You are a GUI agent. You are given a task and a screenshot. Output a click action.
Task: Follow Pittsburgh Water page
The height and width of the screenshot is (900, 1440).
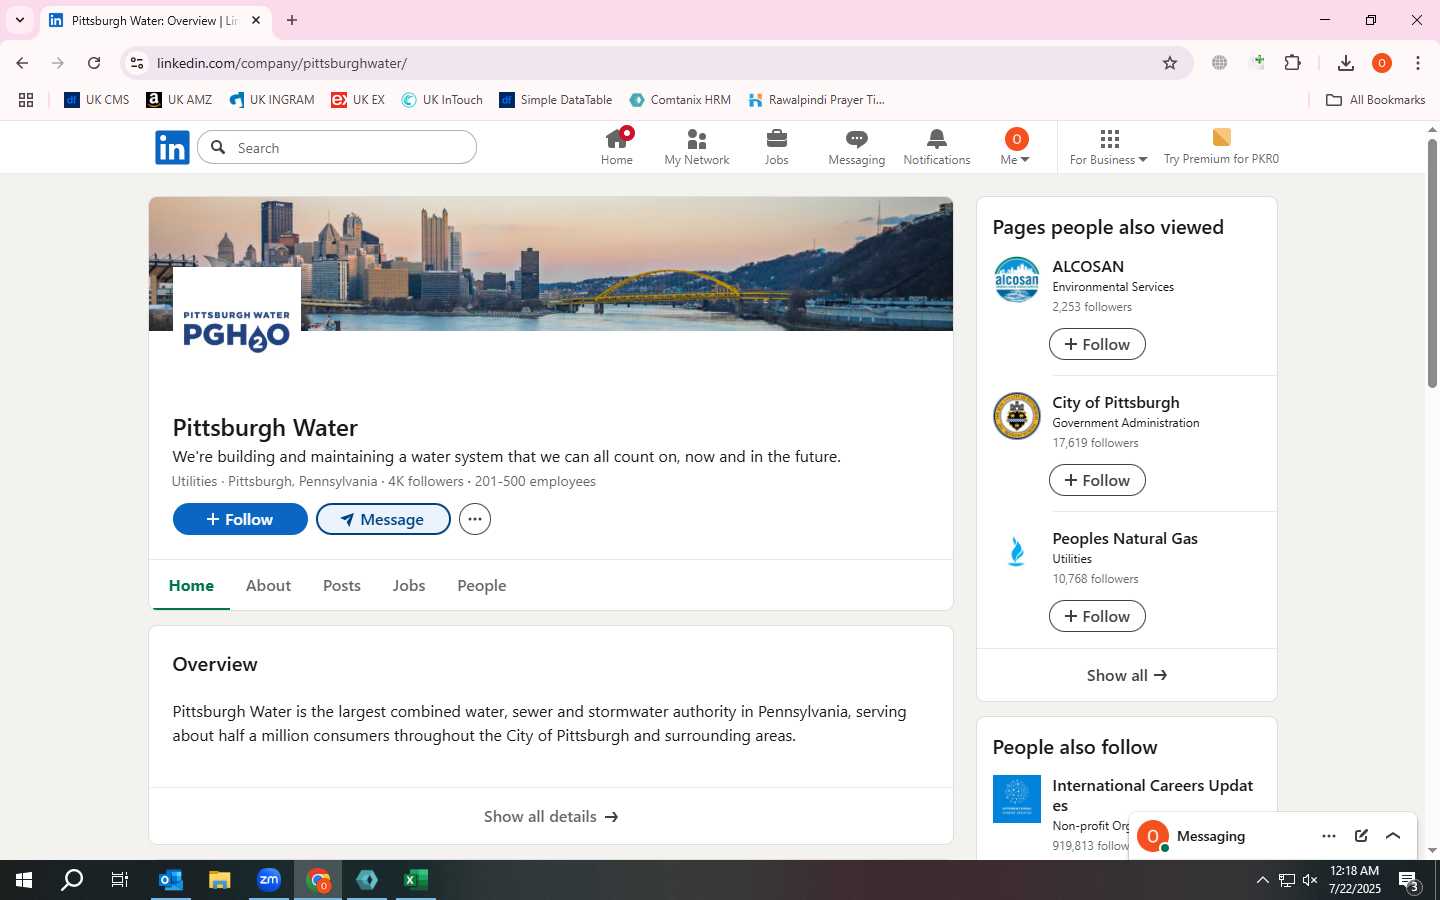240,519
